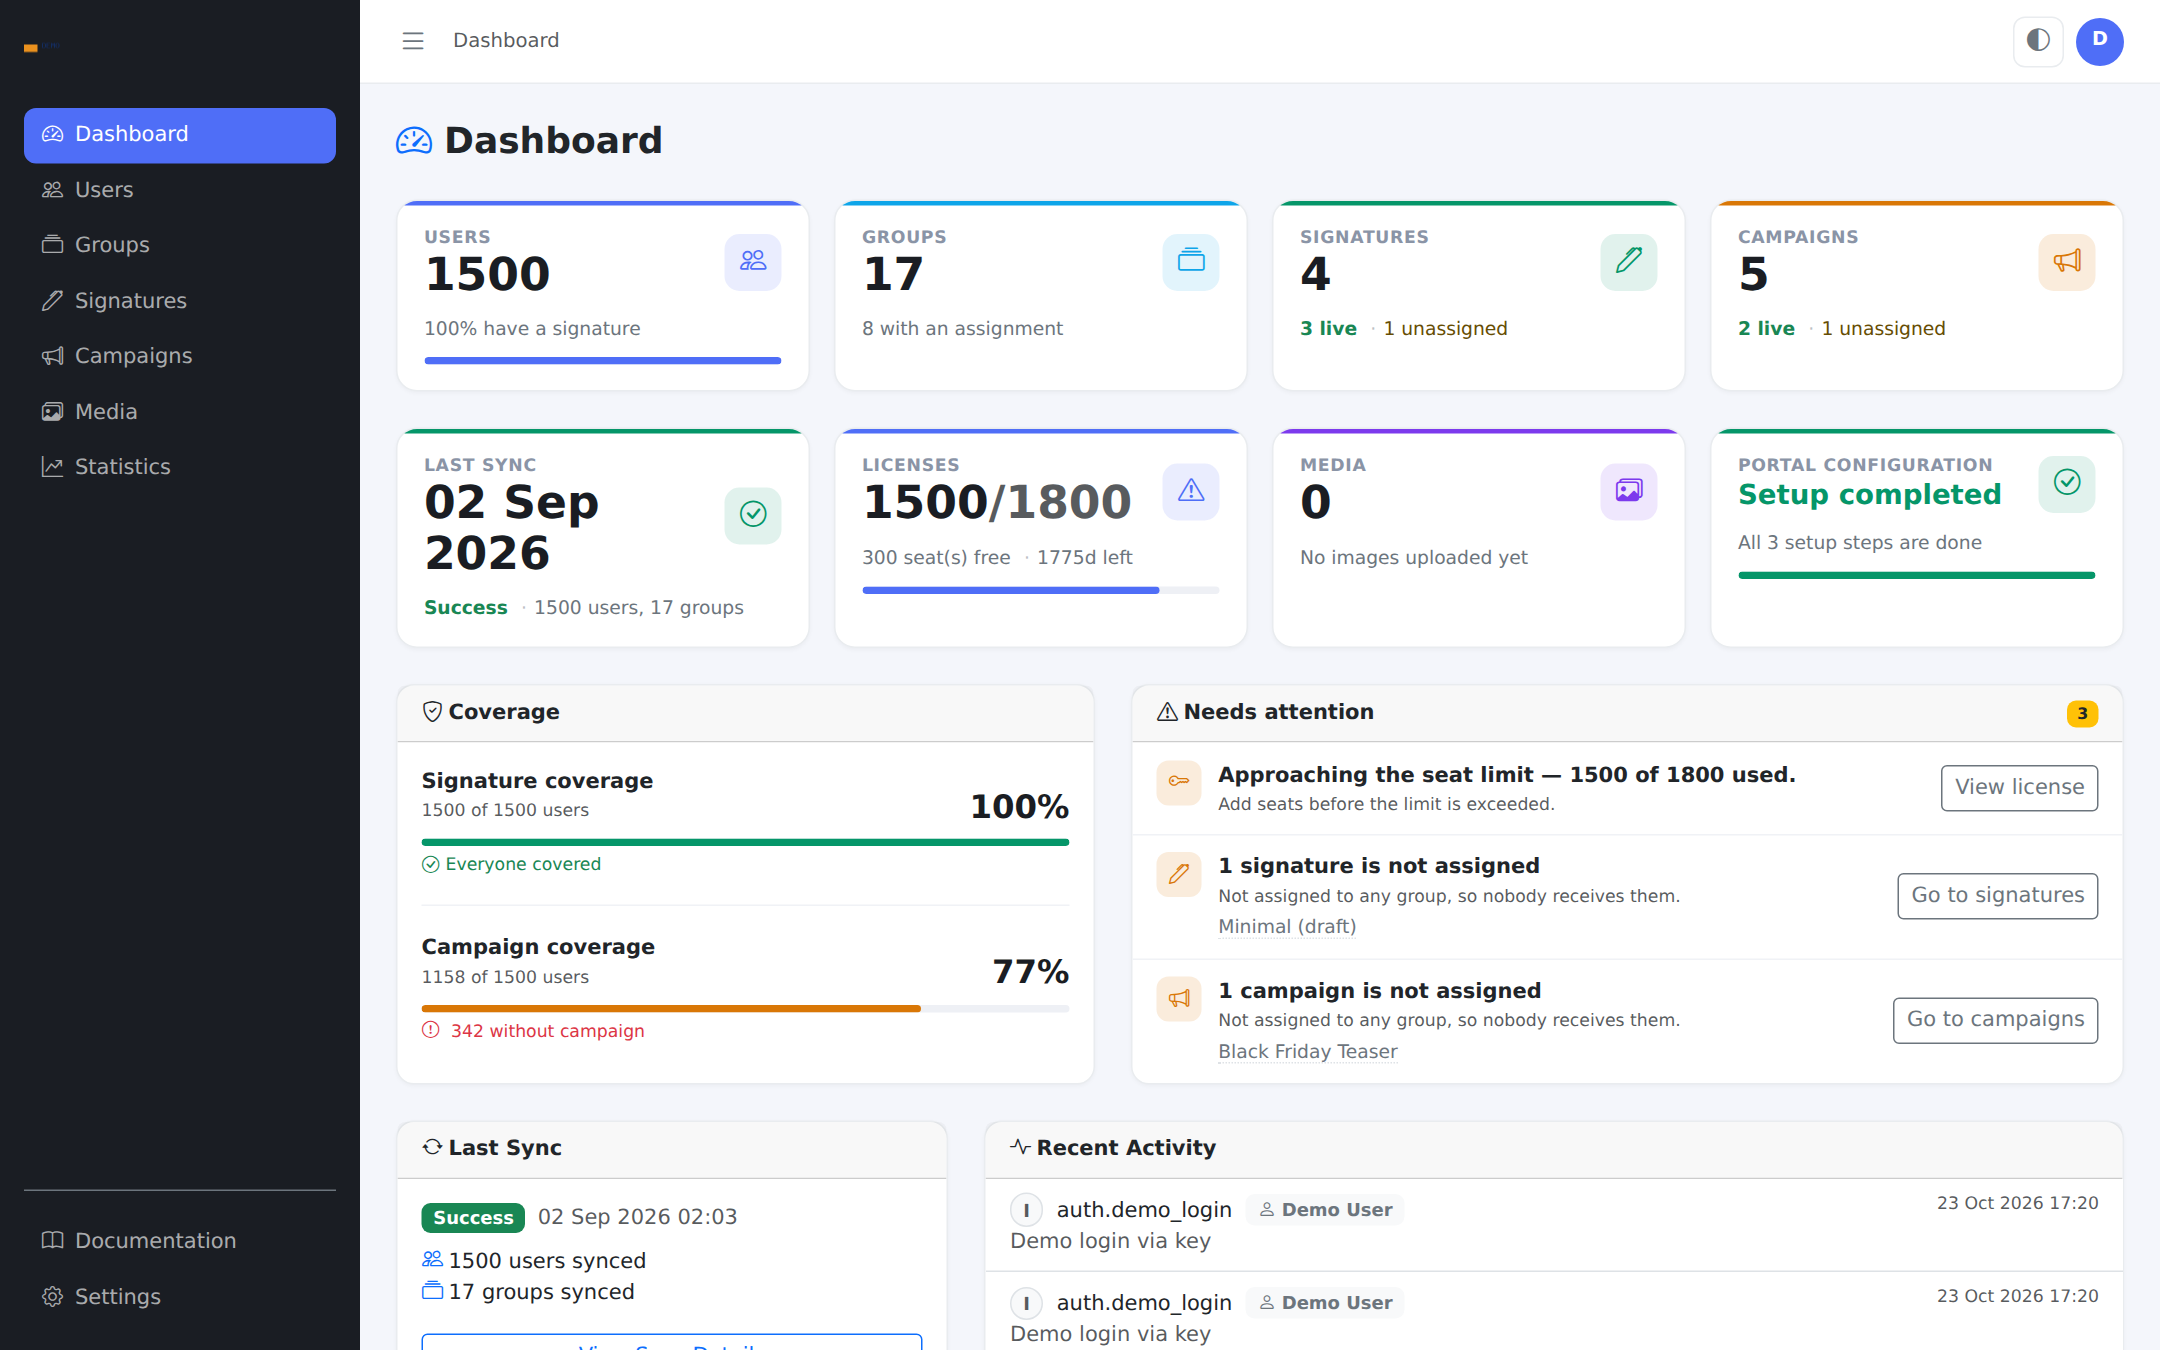2160x1350 pixels.
Task: Open the Black Friday Teaser campaign link
Action: point(1307,1052)
